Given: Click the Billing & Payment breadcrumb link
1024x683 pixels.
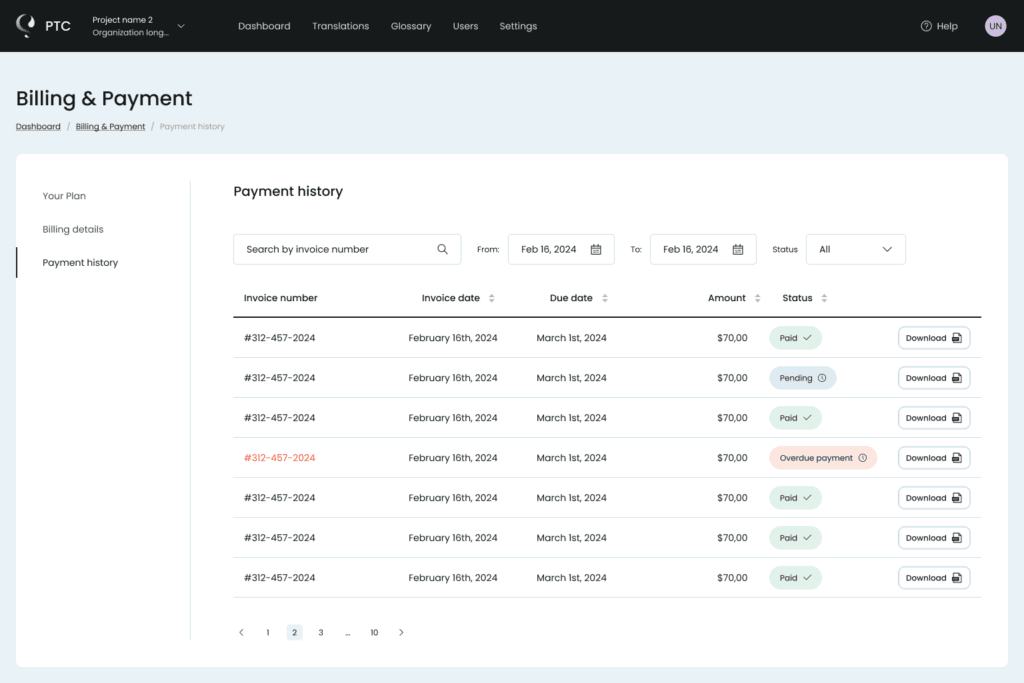Looking at the screenshot, I should point(110,127).
